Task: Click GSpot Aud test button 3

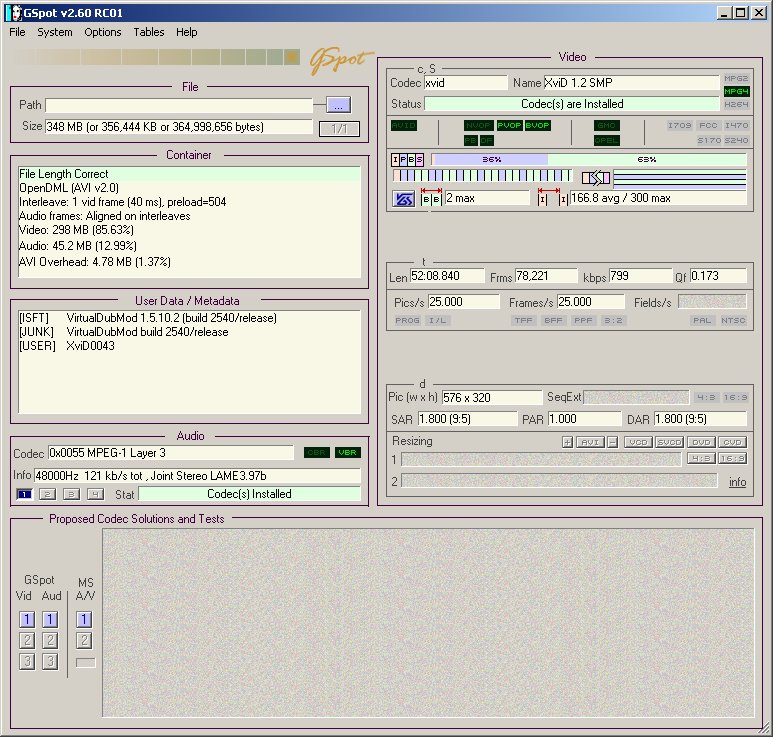Action: click(50, 661)
